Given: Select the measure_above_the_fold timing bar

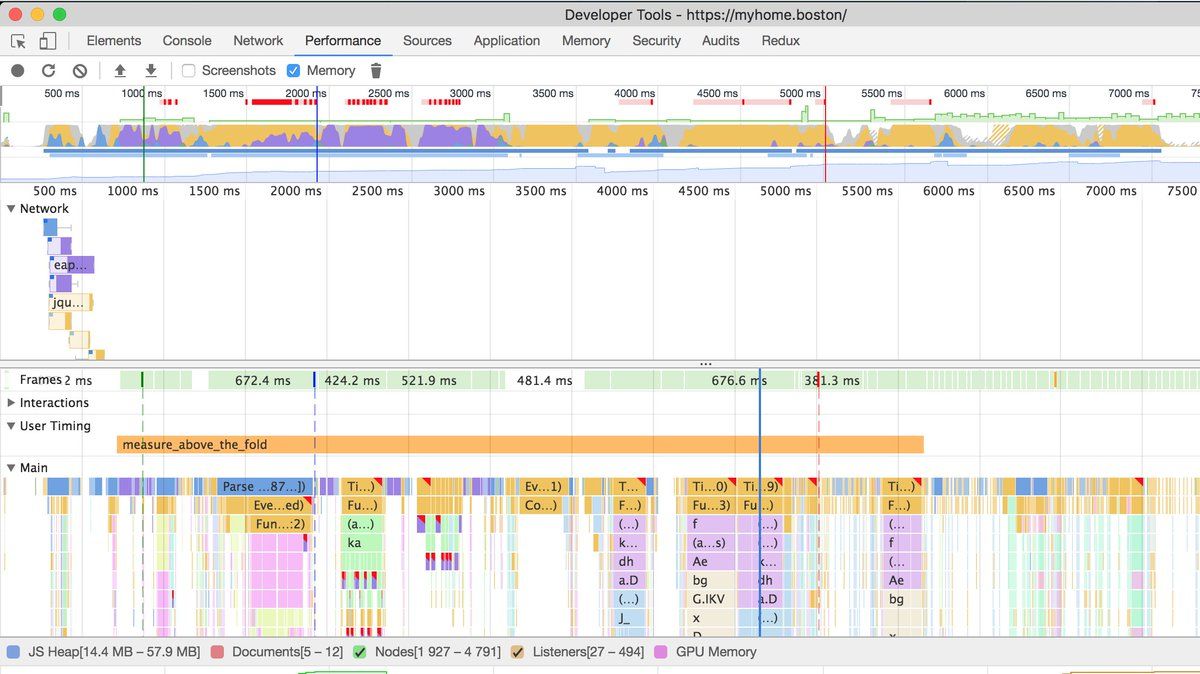Looking at the screenshot, I should (520, 445).
